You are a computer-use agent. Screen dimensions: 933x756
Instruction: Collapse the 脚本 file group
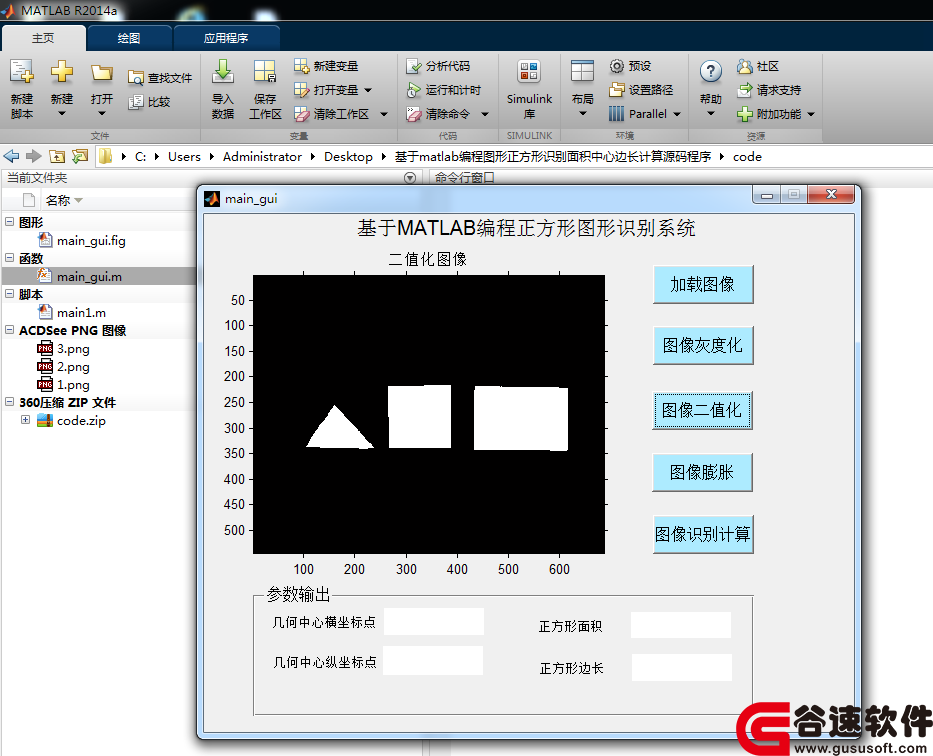point(10,294)
